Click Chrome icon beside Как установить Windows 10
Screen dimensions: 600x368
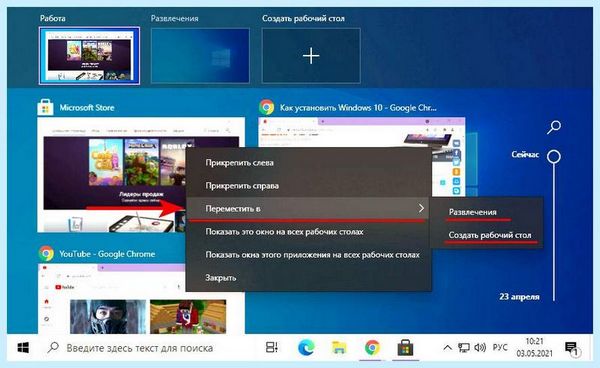(x=266, y=107)
